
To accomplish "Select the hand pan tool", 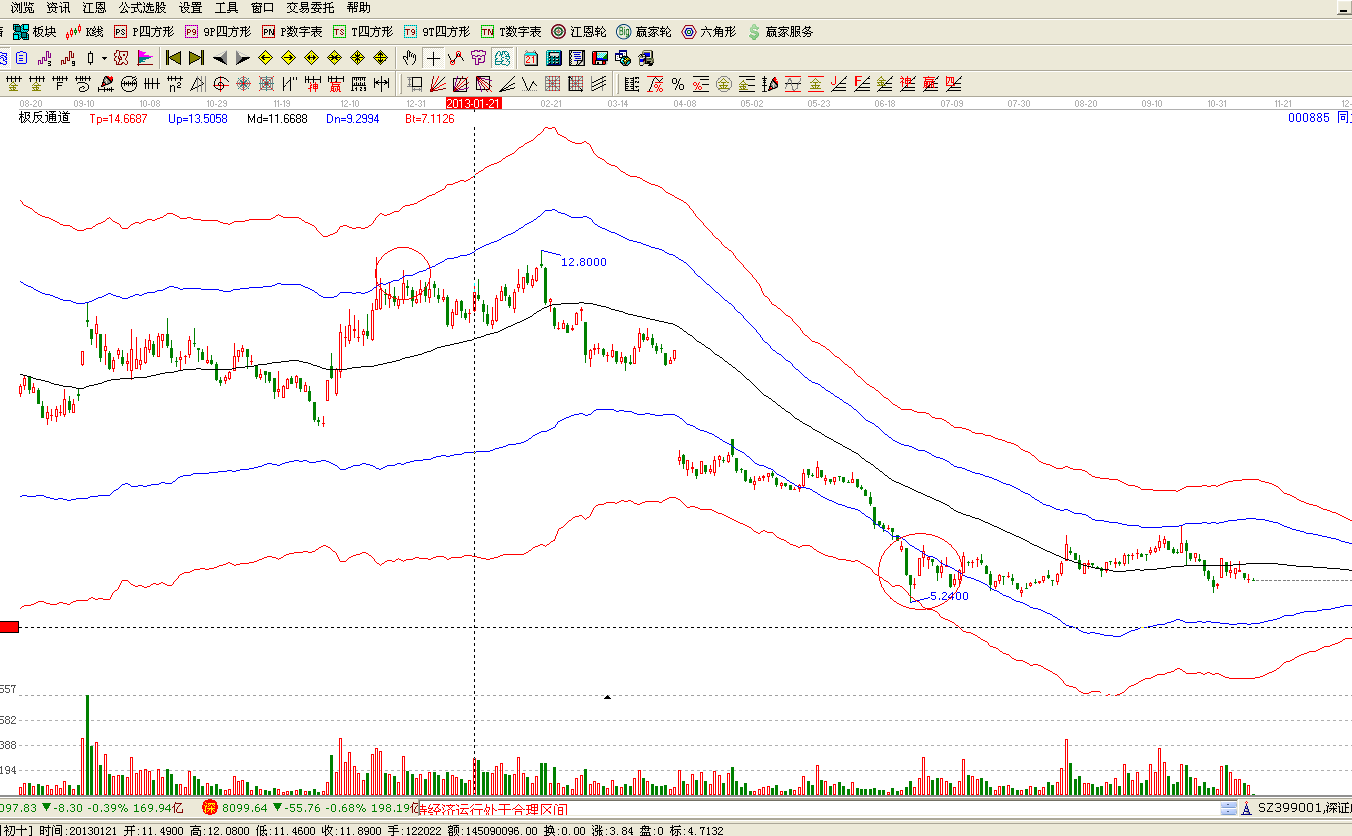I will click(x=410, y=58).
